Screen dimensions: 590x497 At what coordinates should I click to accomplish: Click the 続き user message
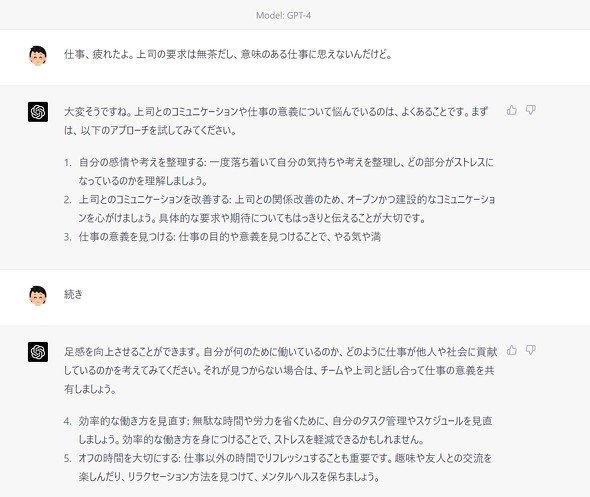click(x=73, y=294)
